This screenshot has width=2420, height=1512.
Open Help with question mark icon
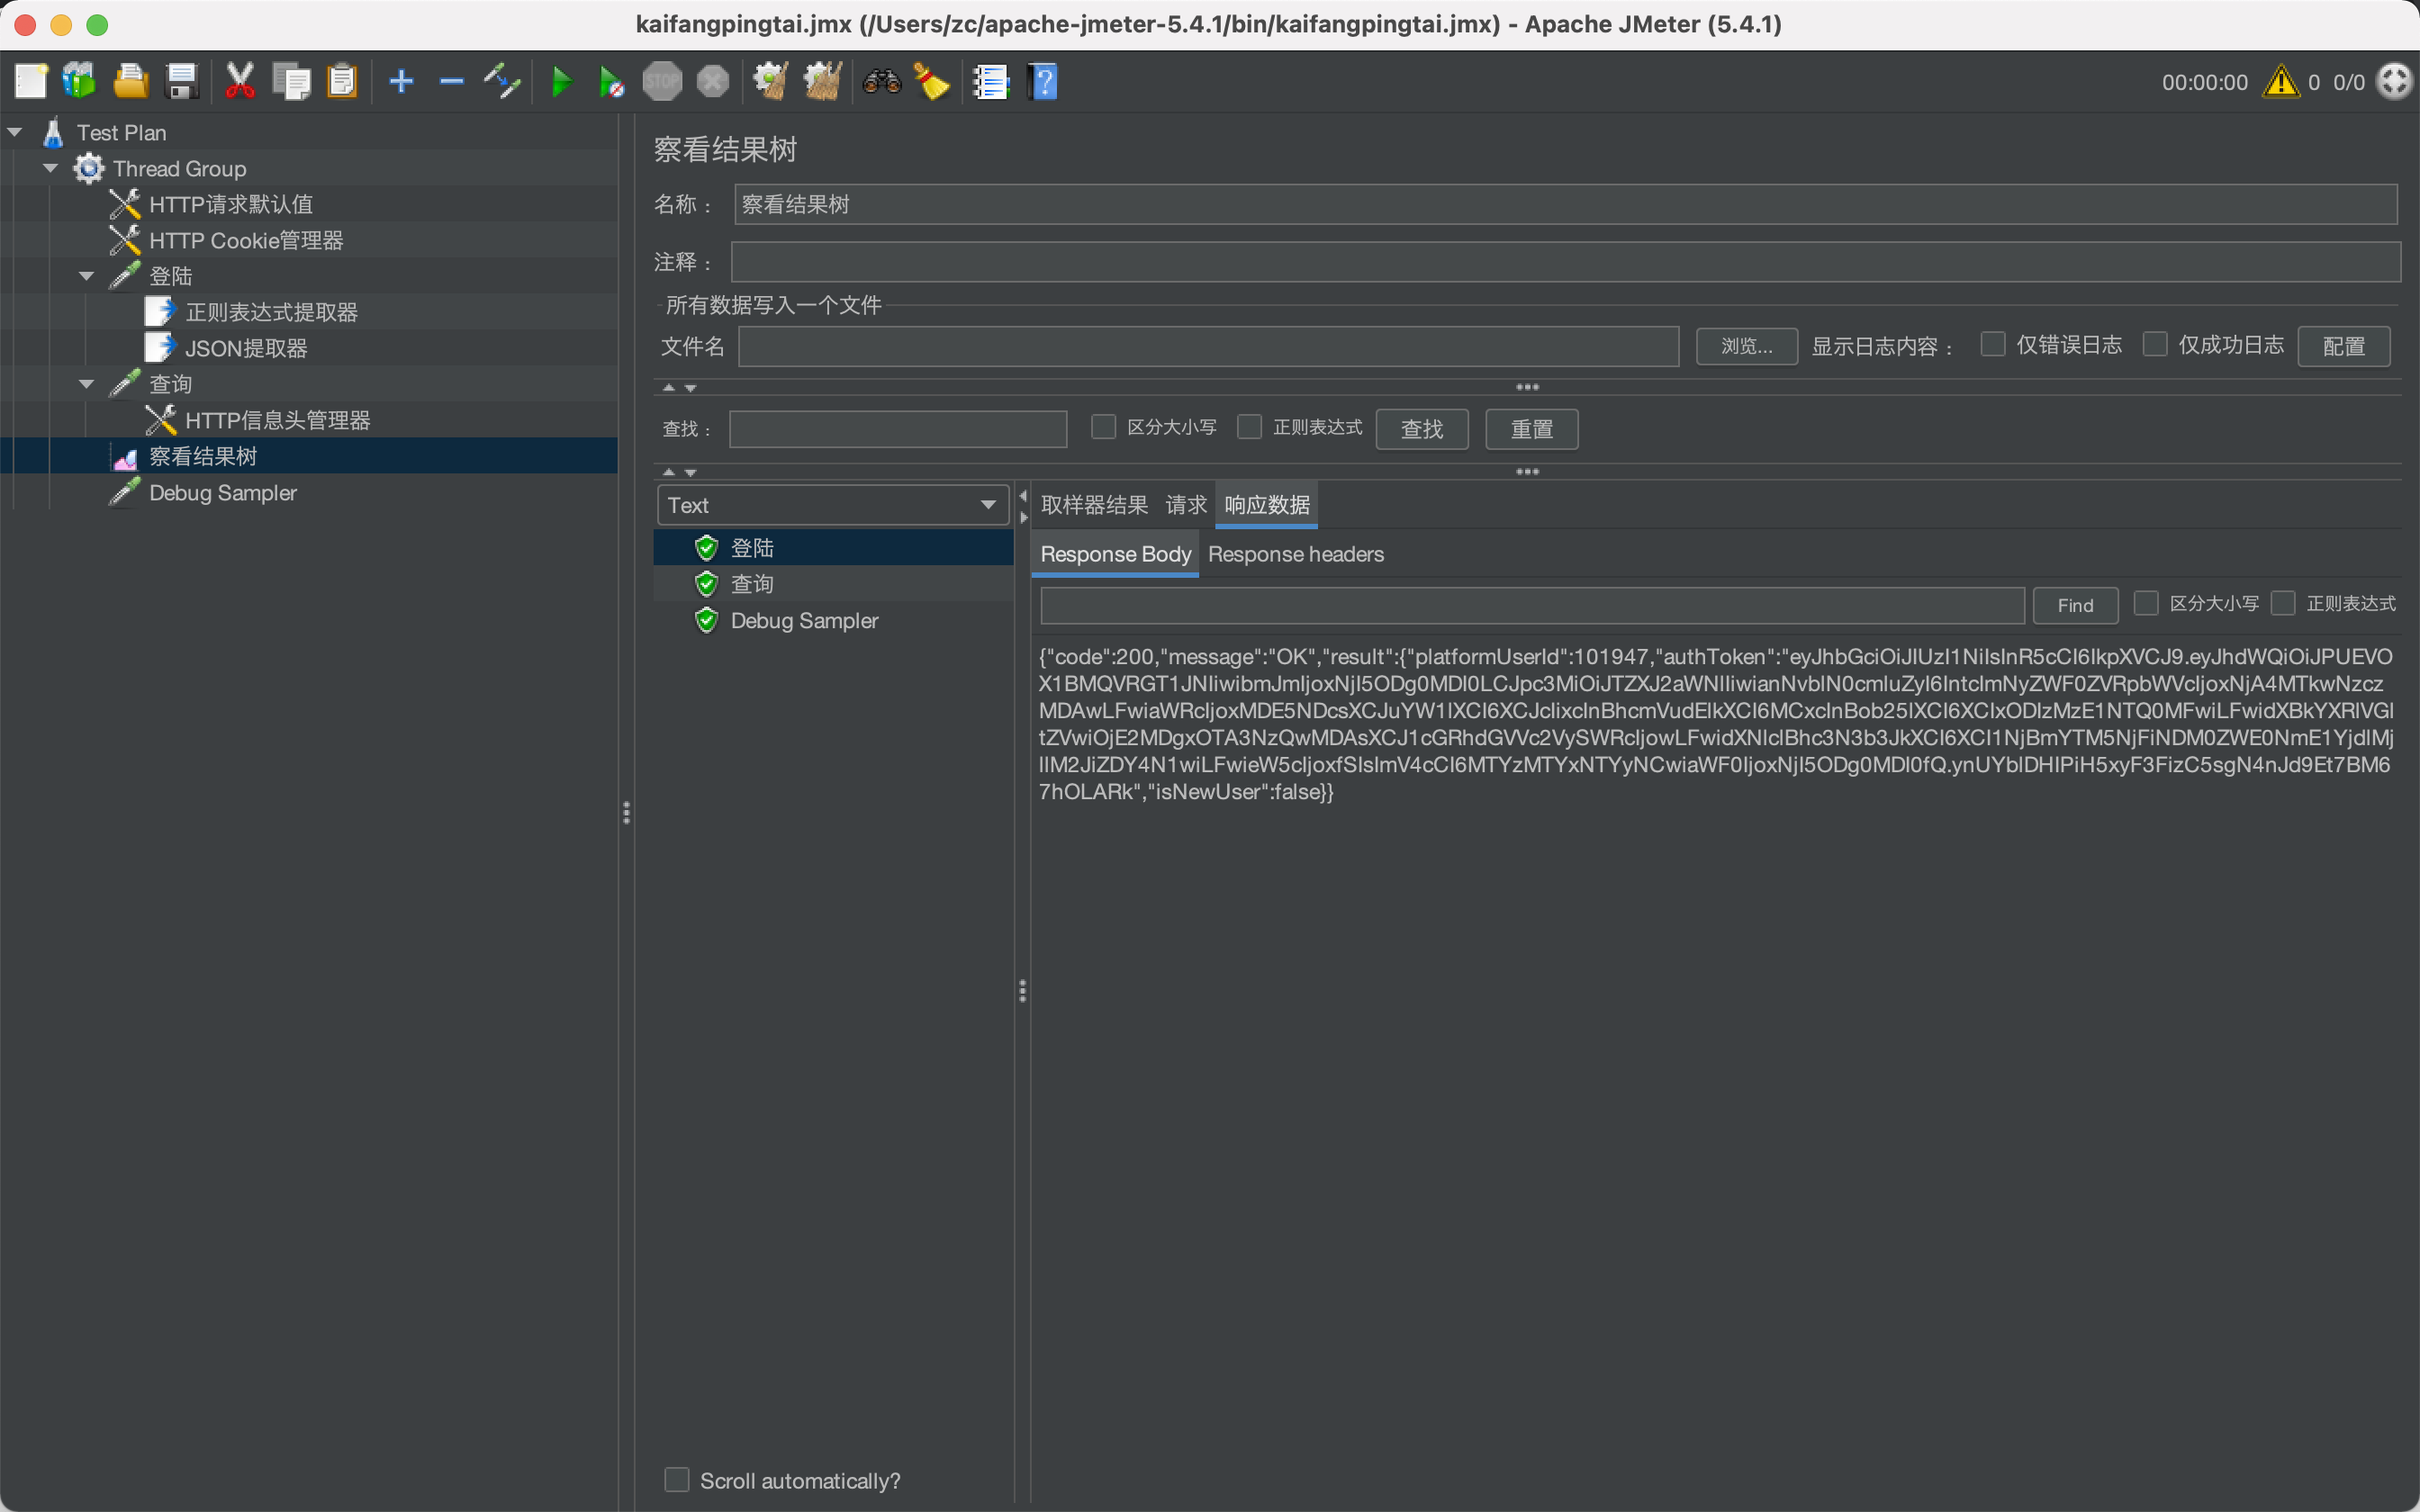tap(1043, 81)
